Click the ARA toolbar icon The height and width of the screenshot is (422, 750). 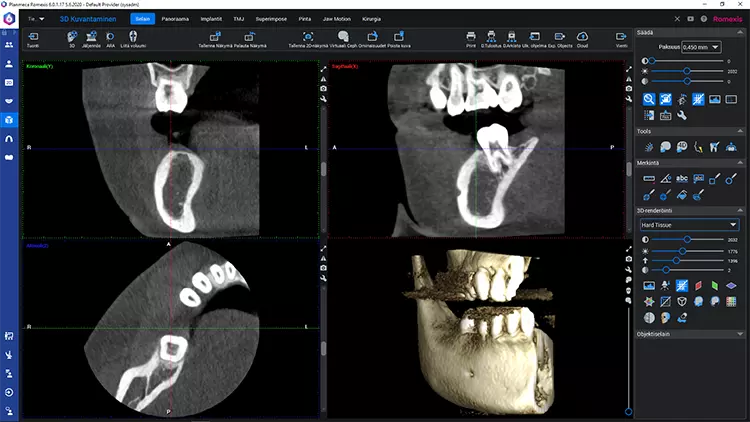click(110, 36)
